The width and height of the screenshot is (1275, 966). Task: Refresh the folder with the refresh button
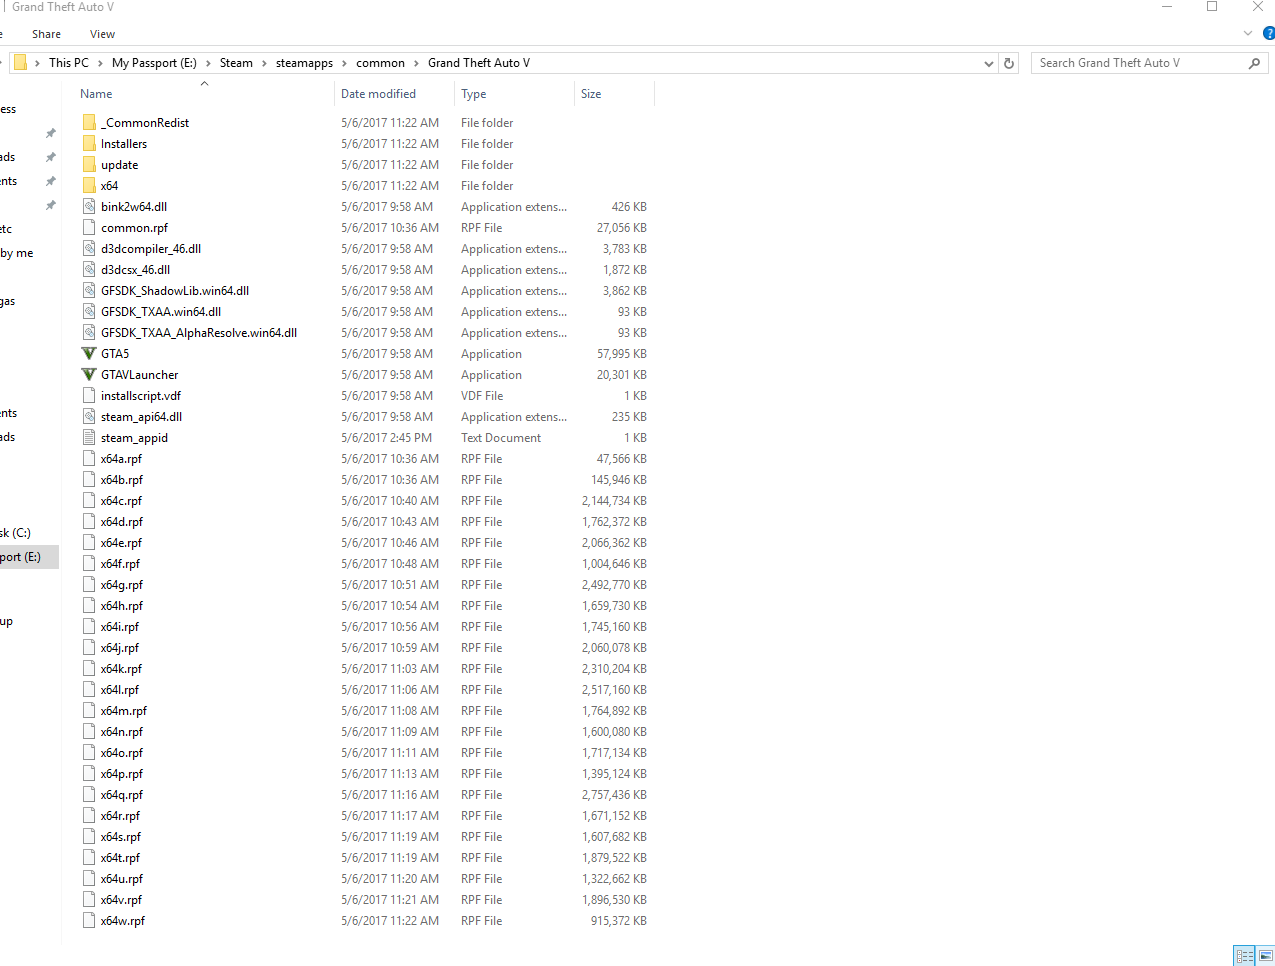(1009, 63)
